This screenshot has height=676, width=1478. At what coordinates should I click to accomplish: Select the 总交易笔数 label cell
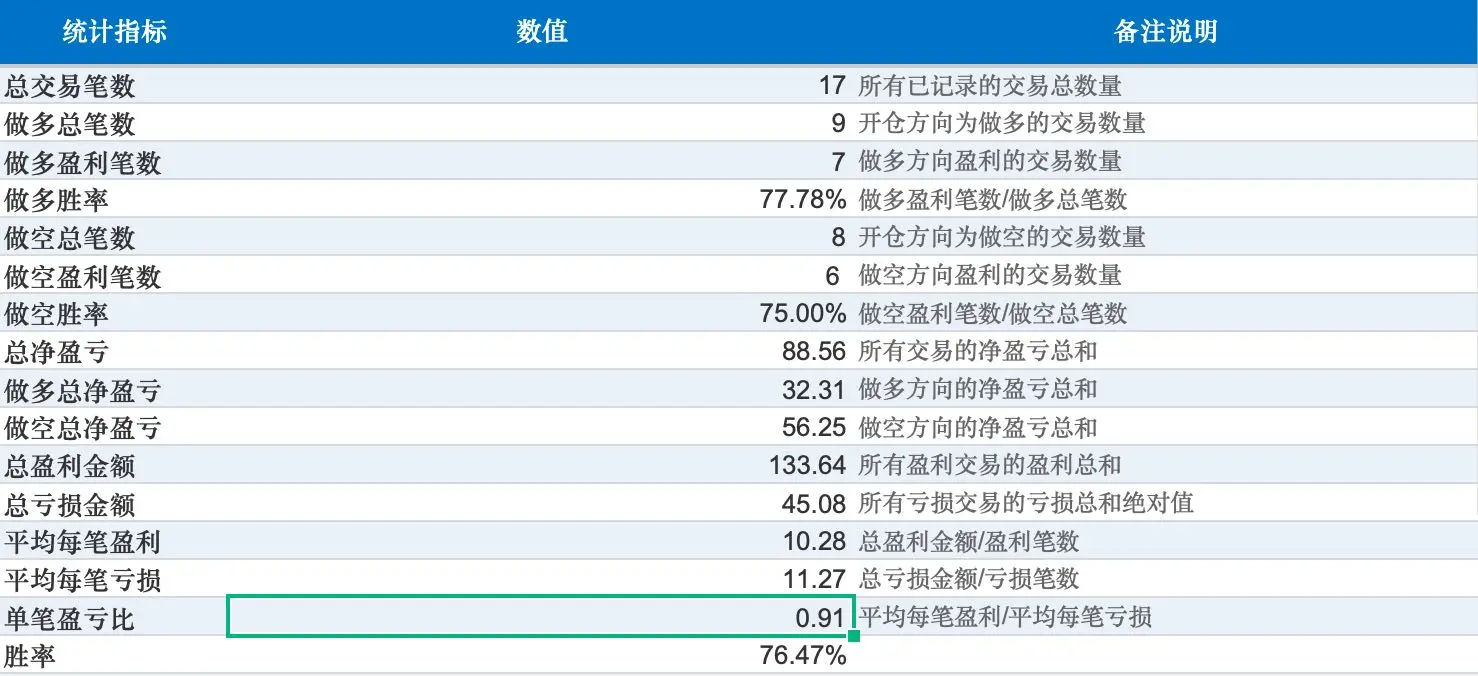coord(114,86)
